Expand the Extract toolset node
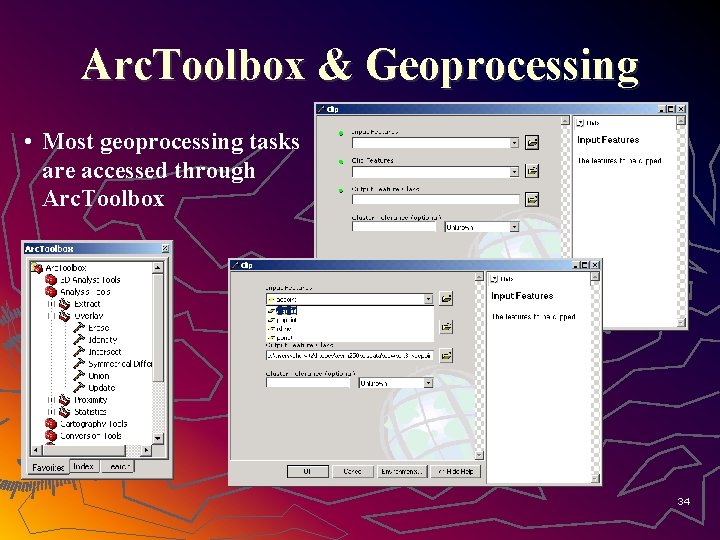The image size is (720, 540). click(51, 304)
